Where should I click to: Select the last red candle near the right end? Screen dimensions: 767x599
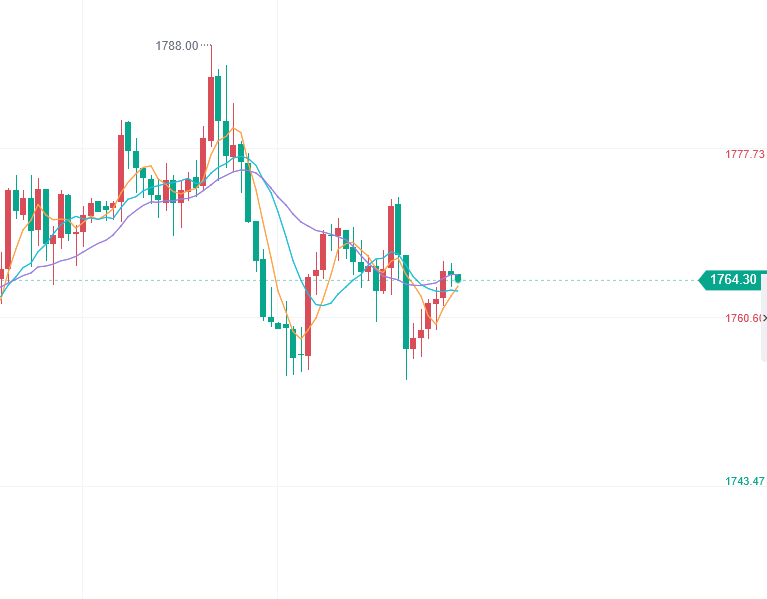pyautogui.click(x=443, y=284)
